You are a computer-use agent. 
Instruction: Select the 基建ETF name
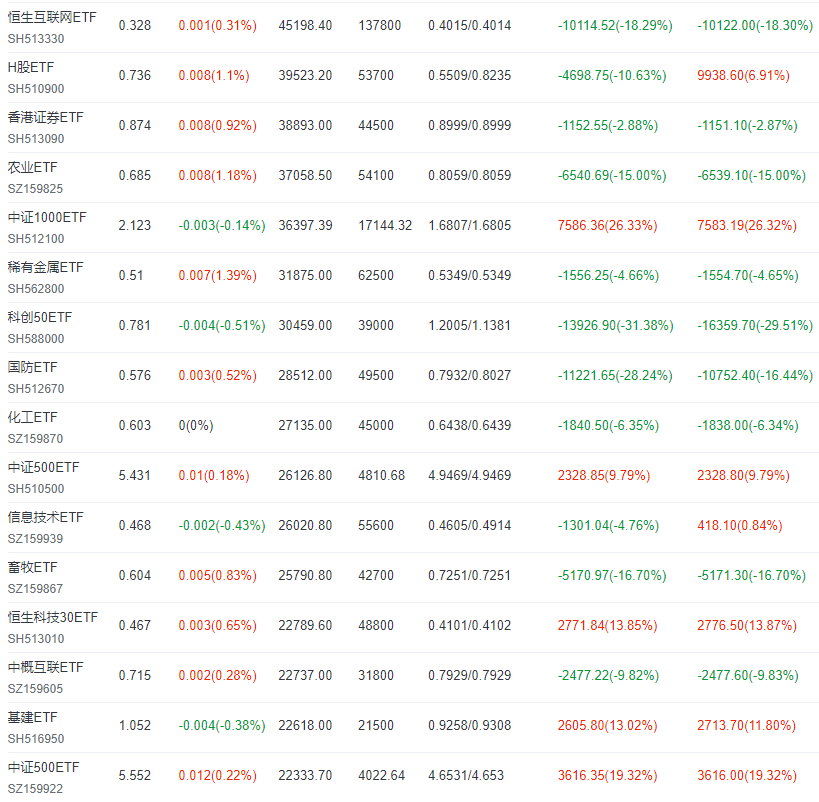[x=32, y=718]
